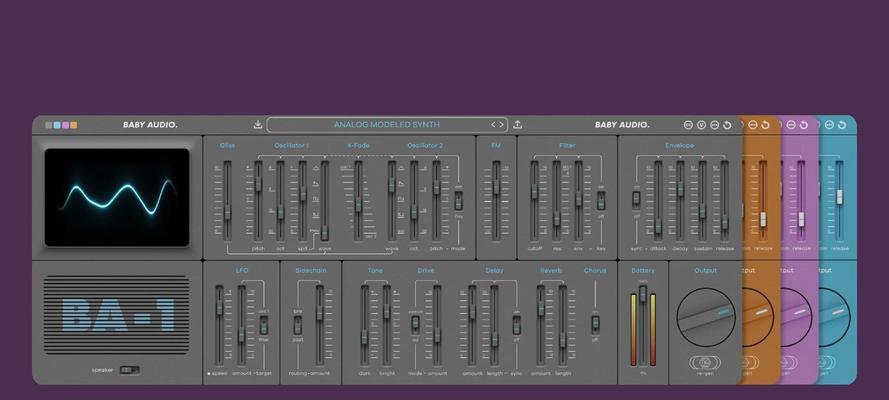Click the release slider on purple panel
Screen dimensions: 889x400
(801, 219)
